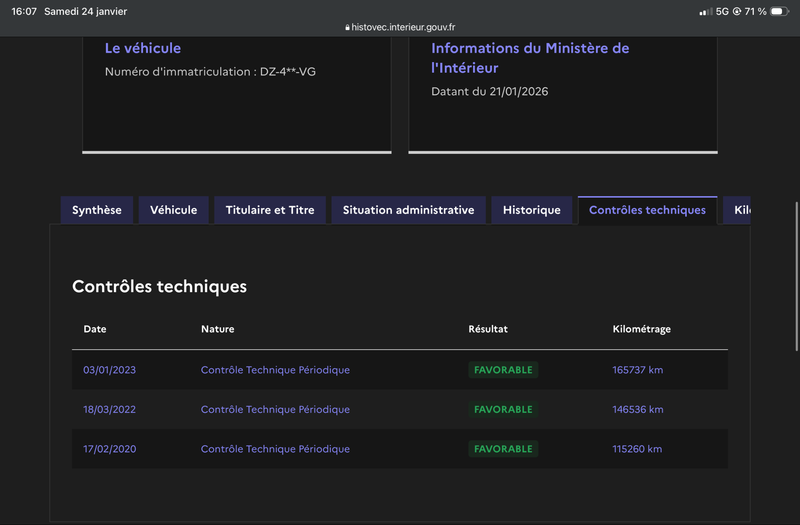800x525 pixels.
Task: Switch to the Historique tab
Action: [x=532, y=210]
